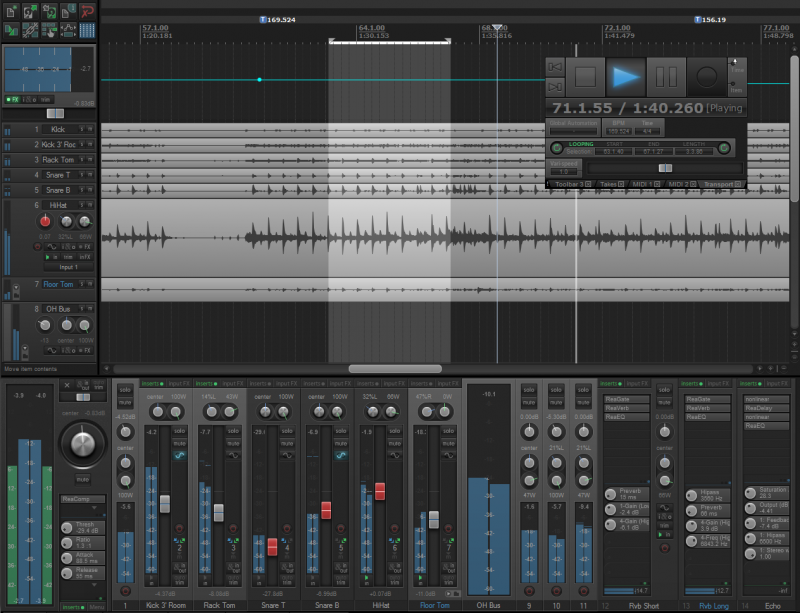Click the red undo arrow toolbar icon

tap(88, 10)
